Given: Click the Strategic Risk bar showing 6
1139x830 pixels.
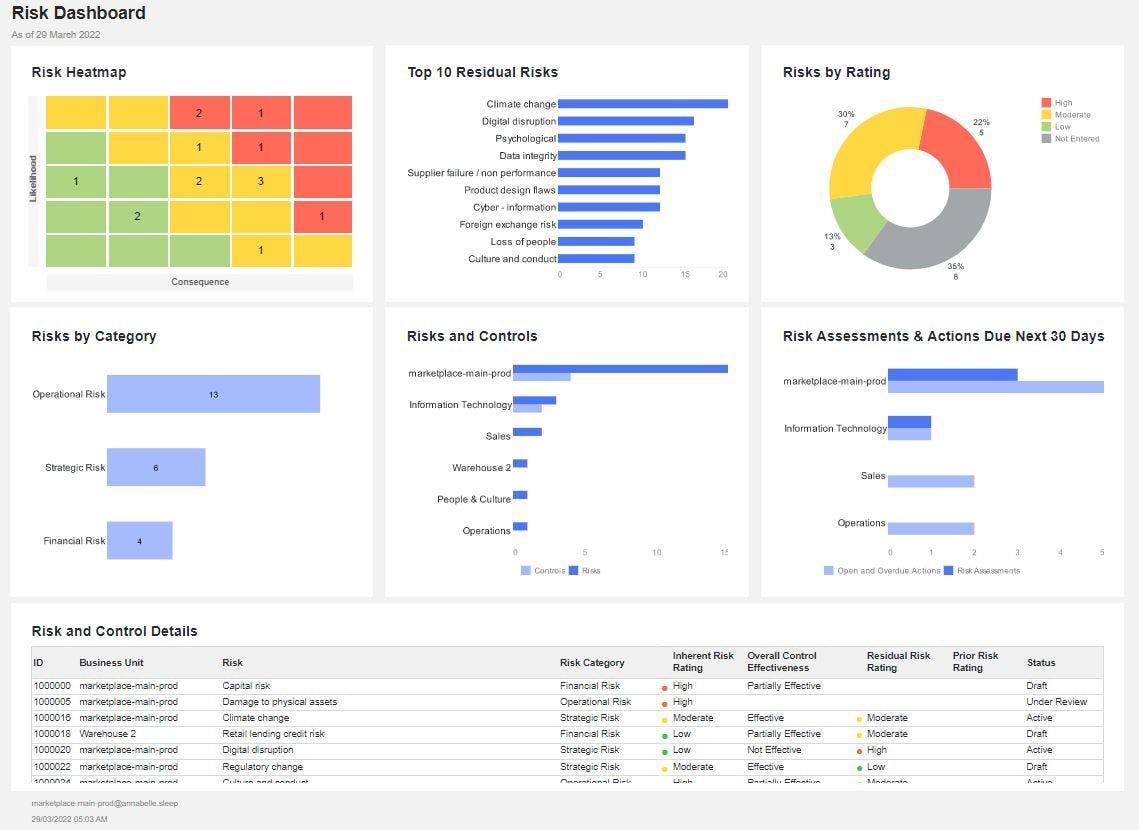Looking at the screenshot, I should tap(156, 468).
